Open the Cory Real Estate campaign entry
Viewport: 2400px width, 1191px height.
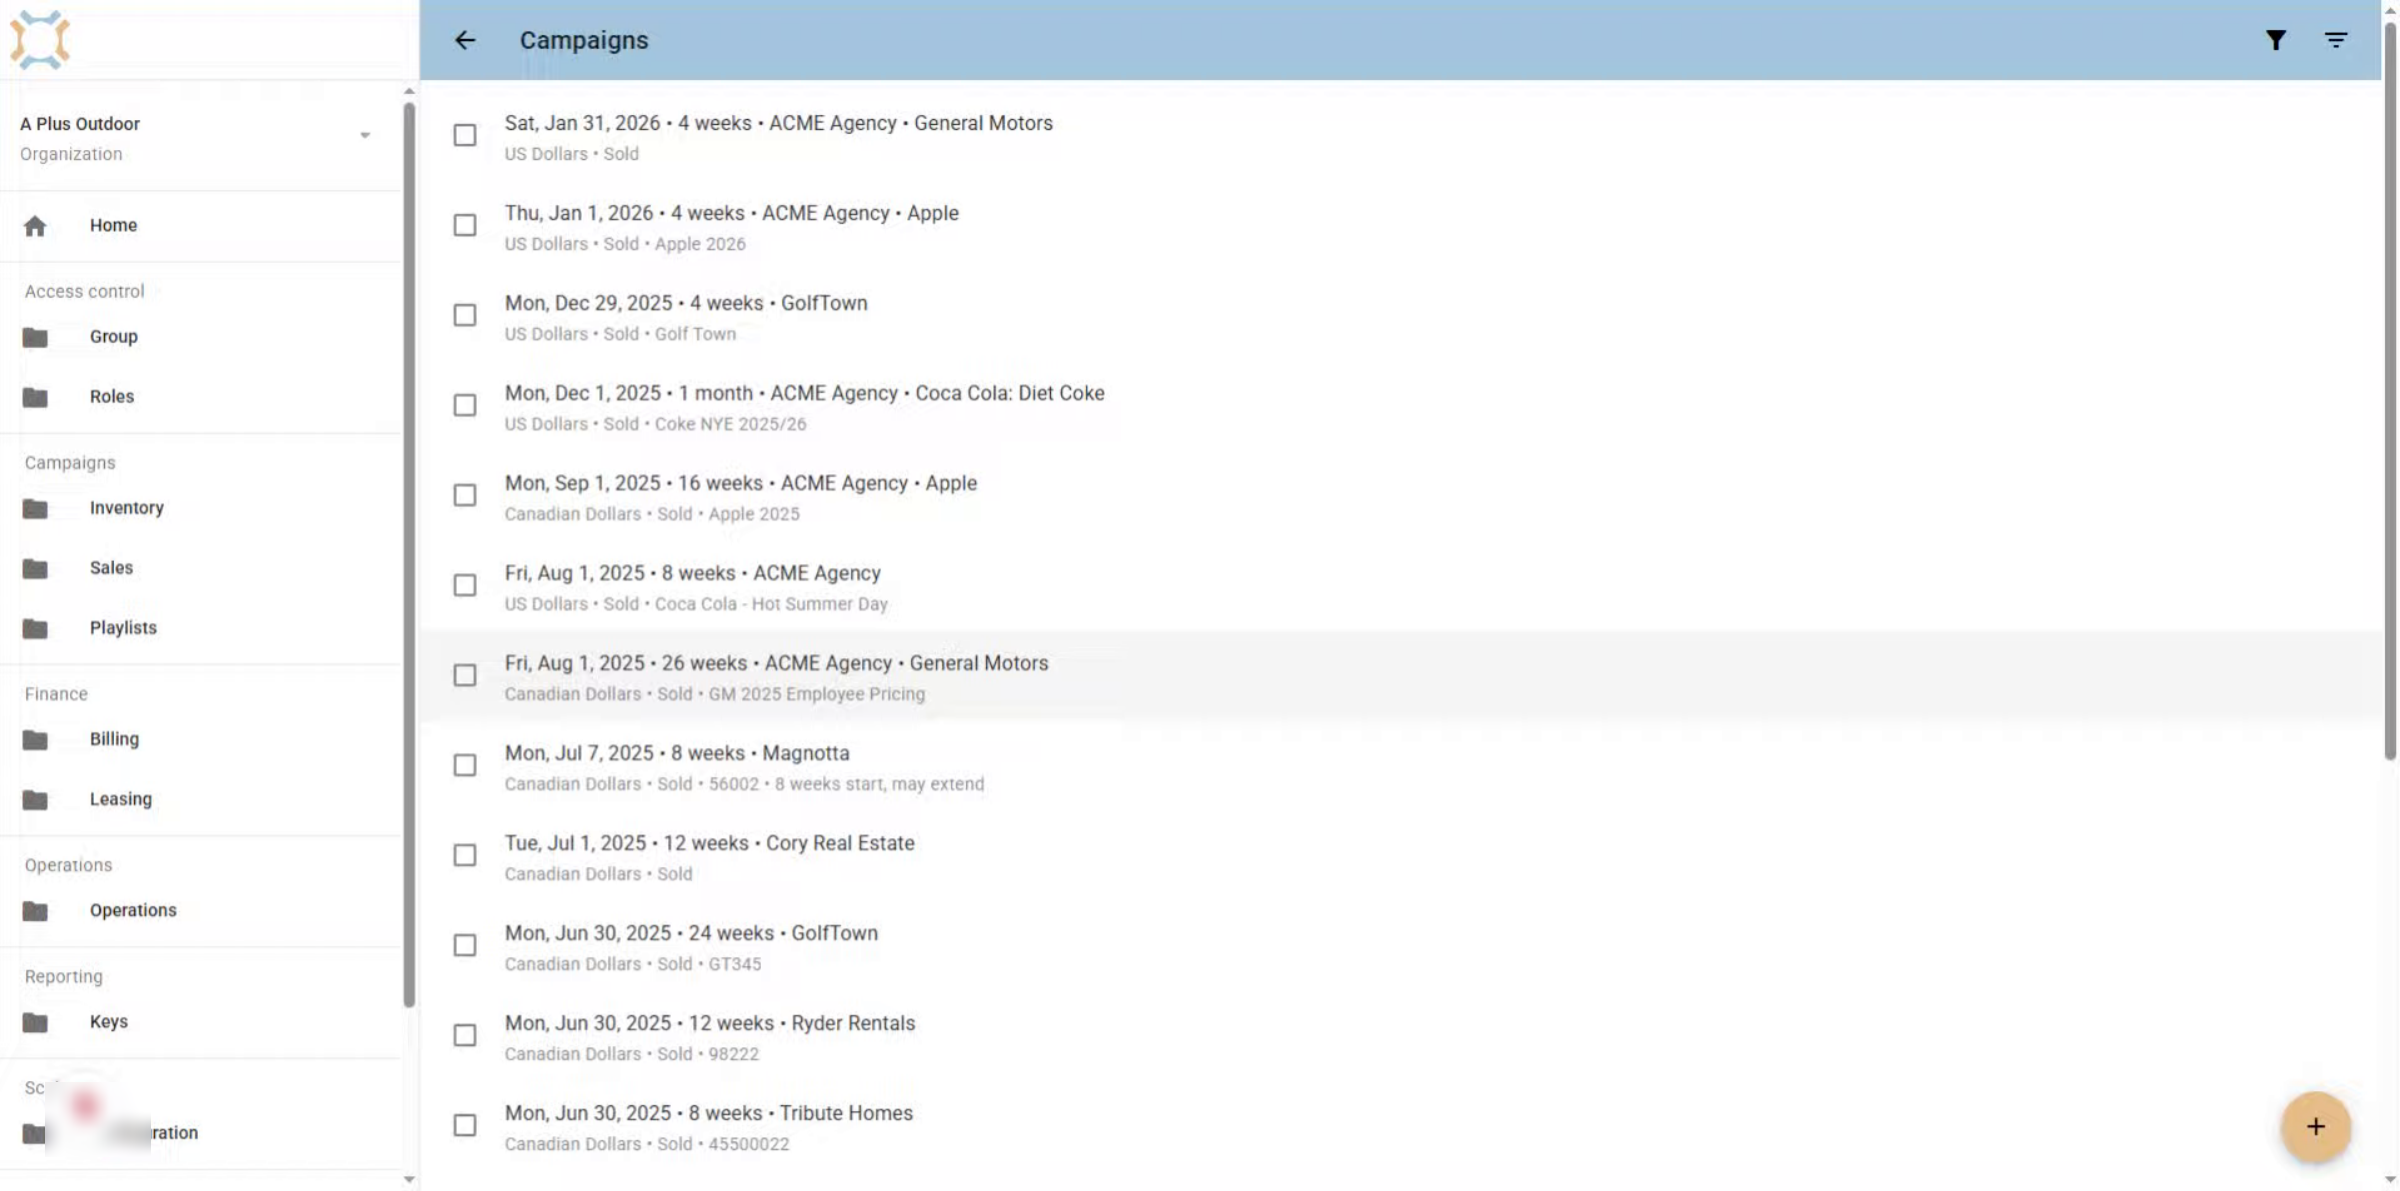(1400, 856)
